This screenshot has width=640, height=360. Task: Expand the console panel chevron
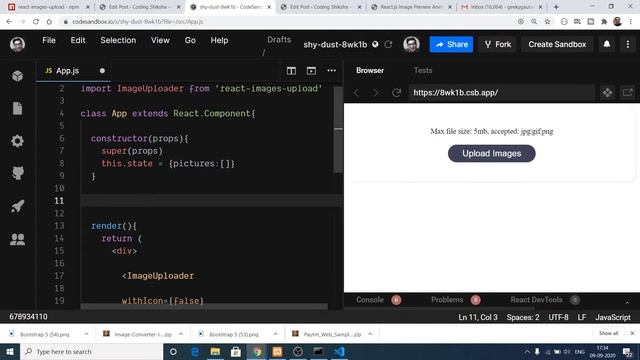(x=627, y=302)
